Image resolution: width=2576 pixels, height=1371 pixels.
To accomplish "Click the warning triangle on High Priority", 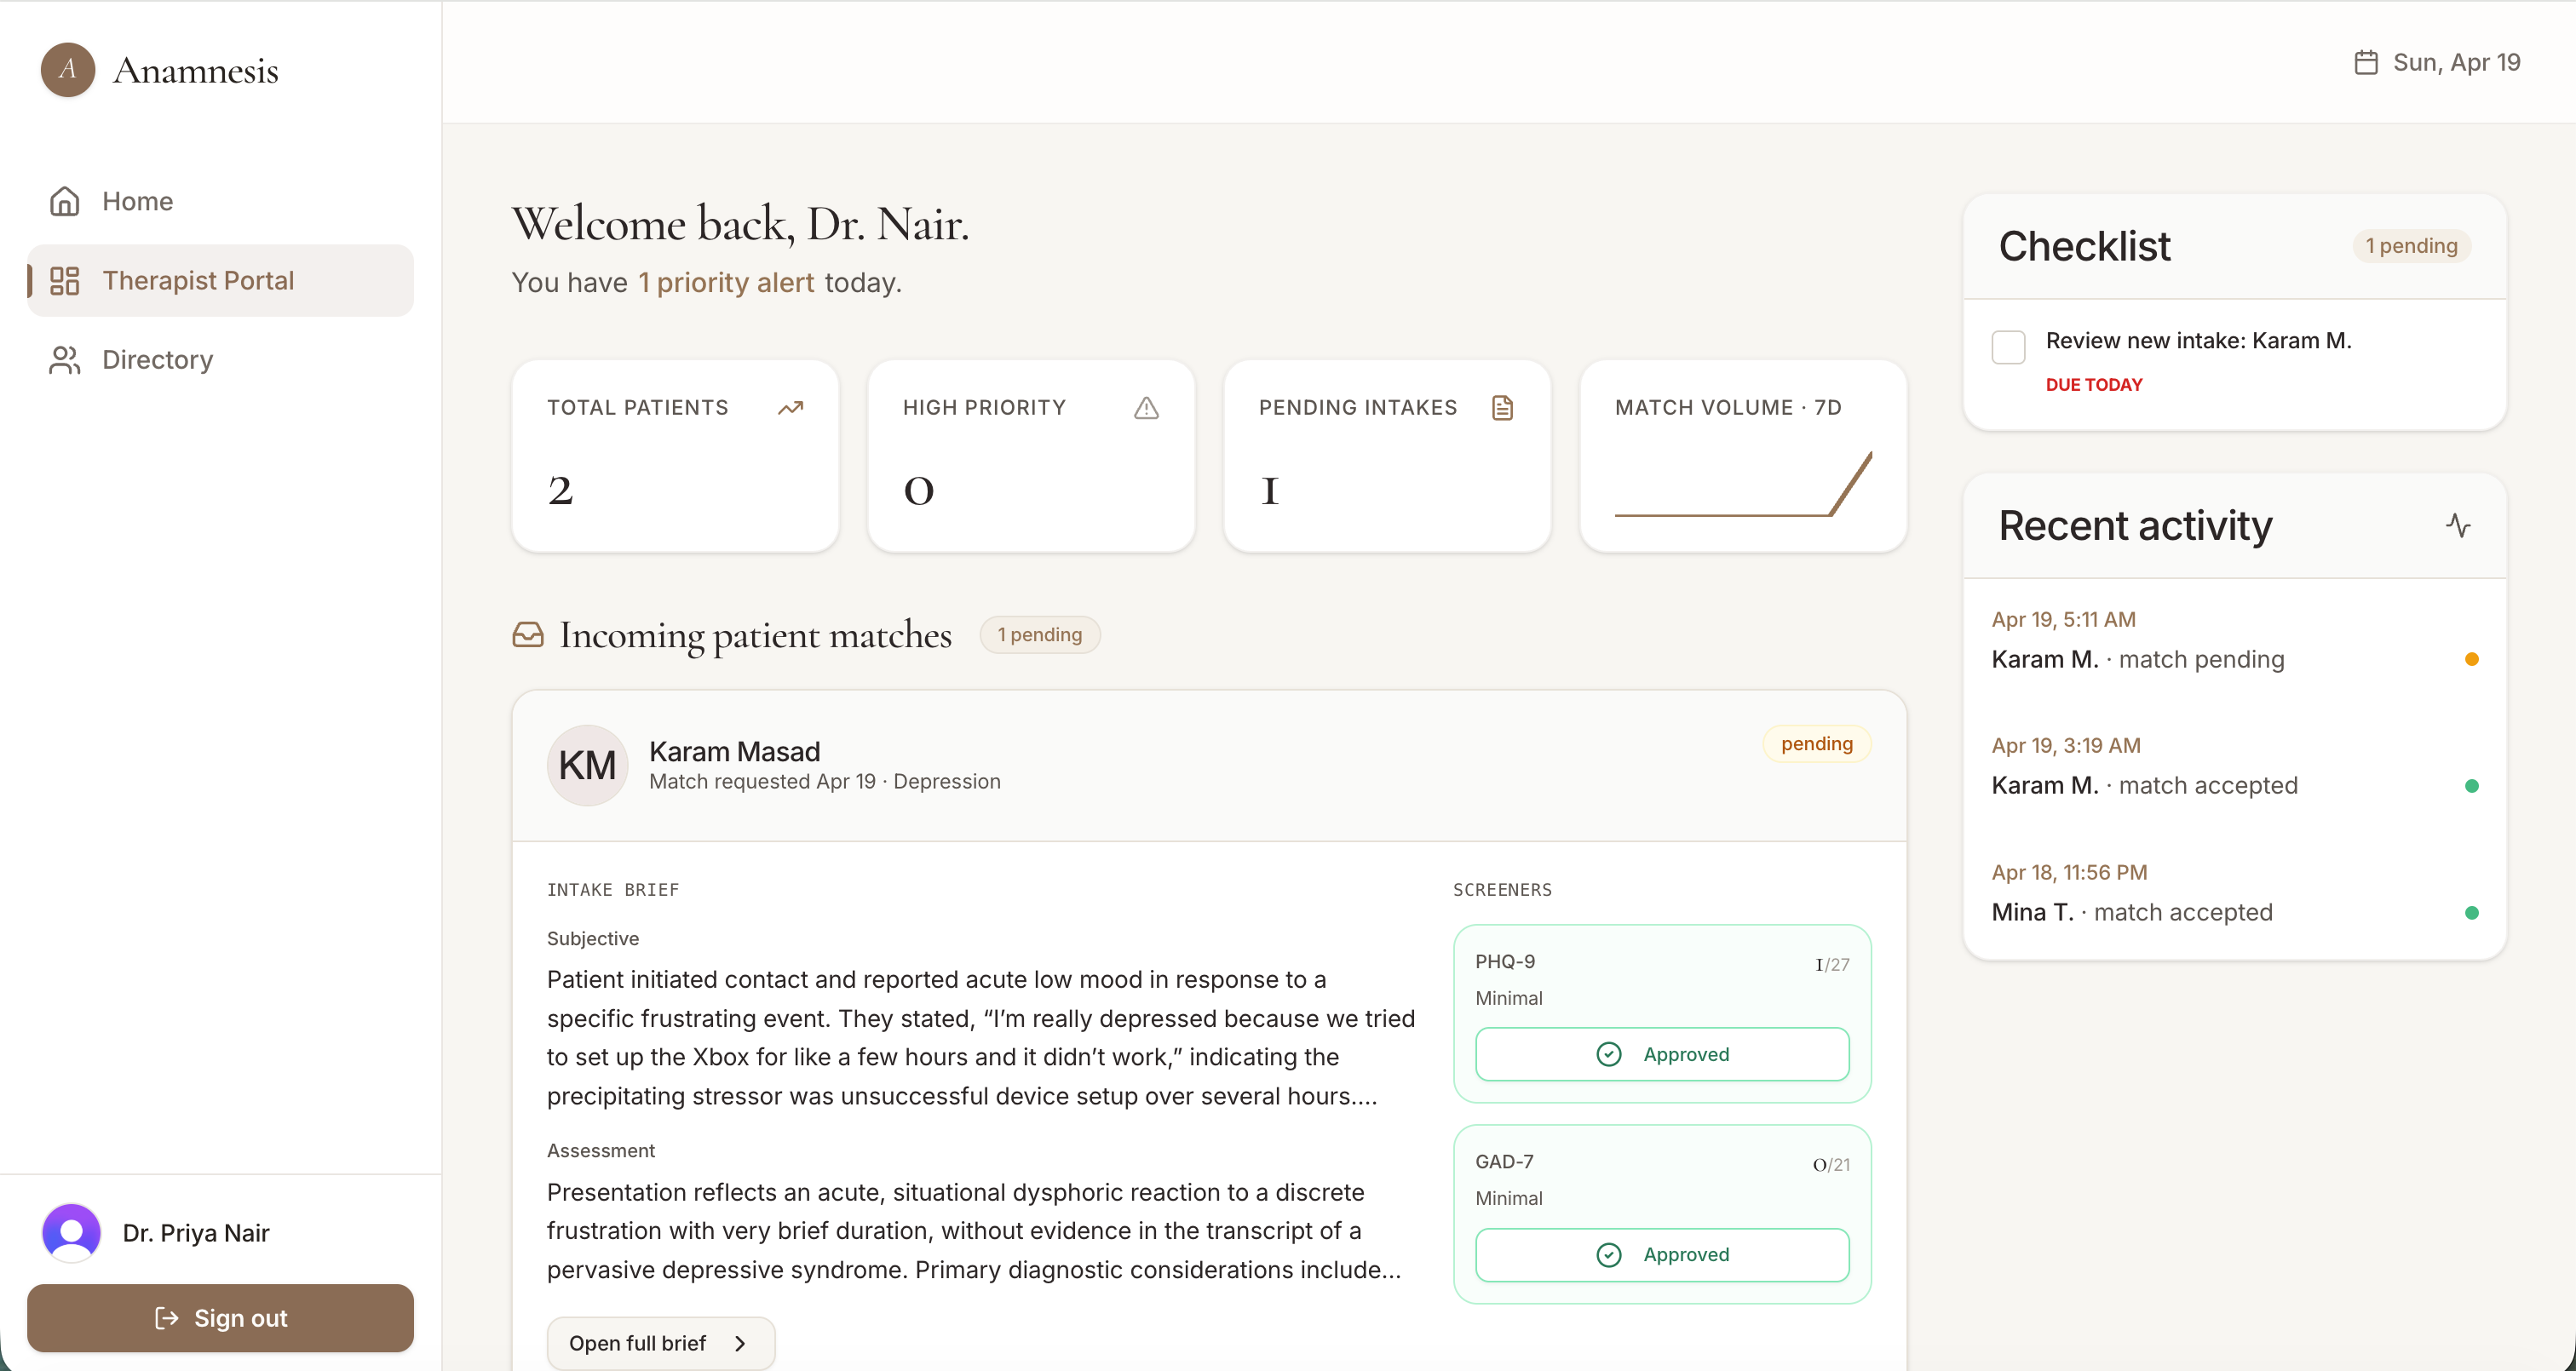I will [1146, 408].
